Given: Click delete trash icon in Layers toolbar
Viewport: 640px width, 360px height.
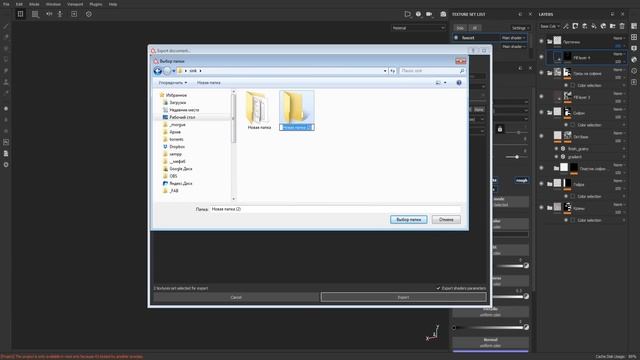Looking at the screenshot, I should (x=622, y=27).
